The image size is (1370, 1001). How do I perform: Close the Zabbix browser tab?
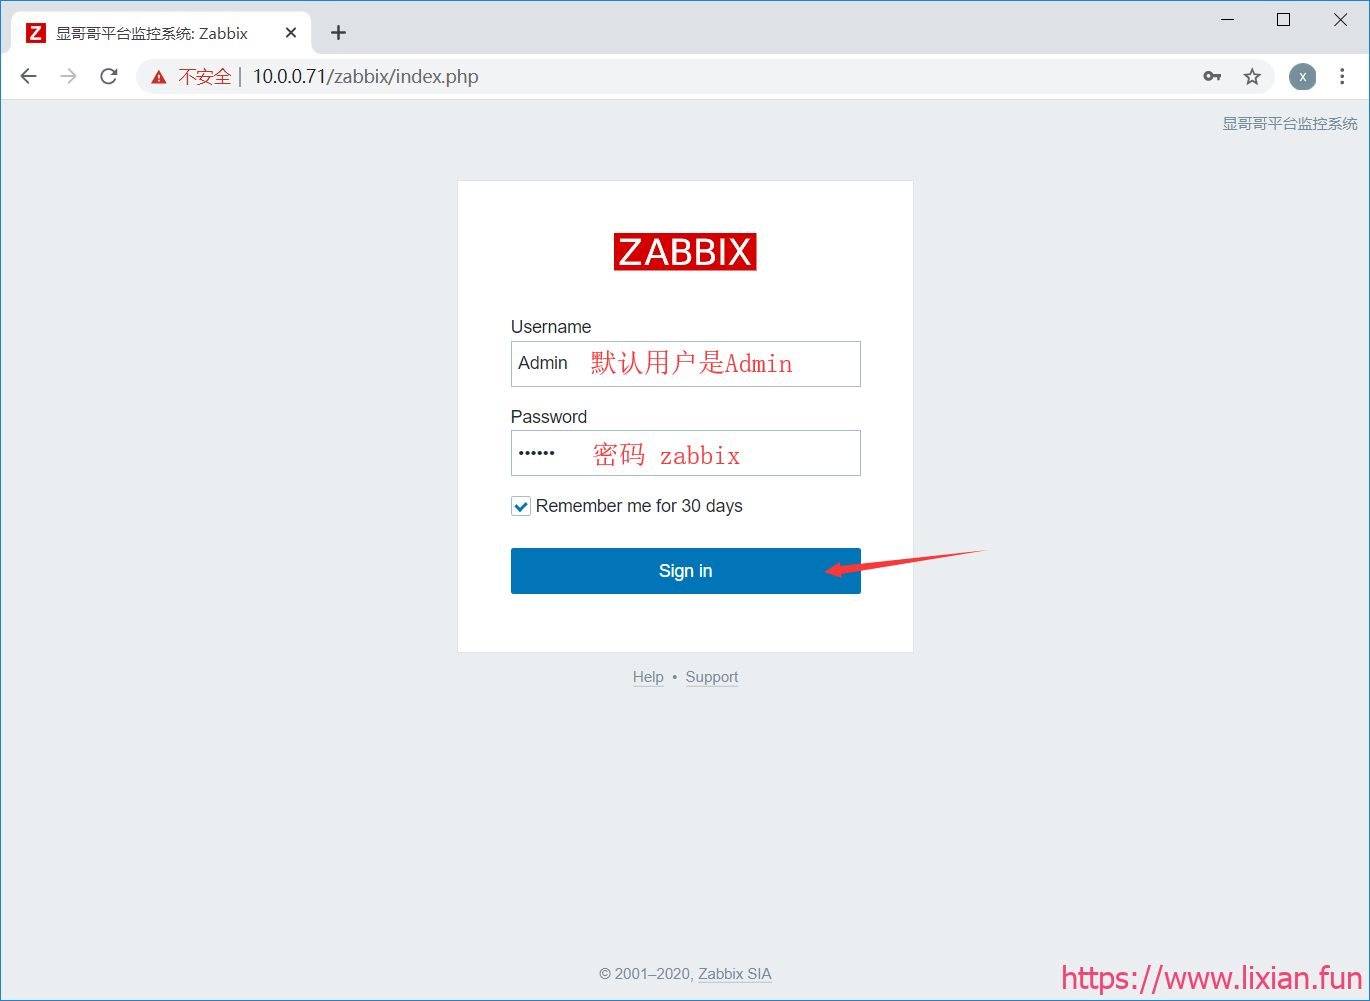pyautogui.click(x=291, y=33)
